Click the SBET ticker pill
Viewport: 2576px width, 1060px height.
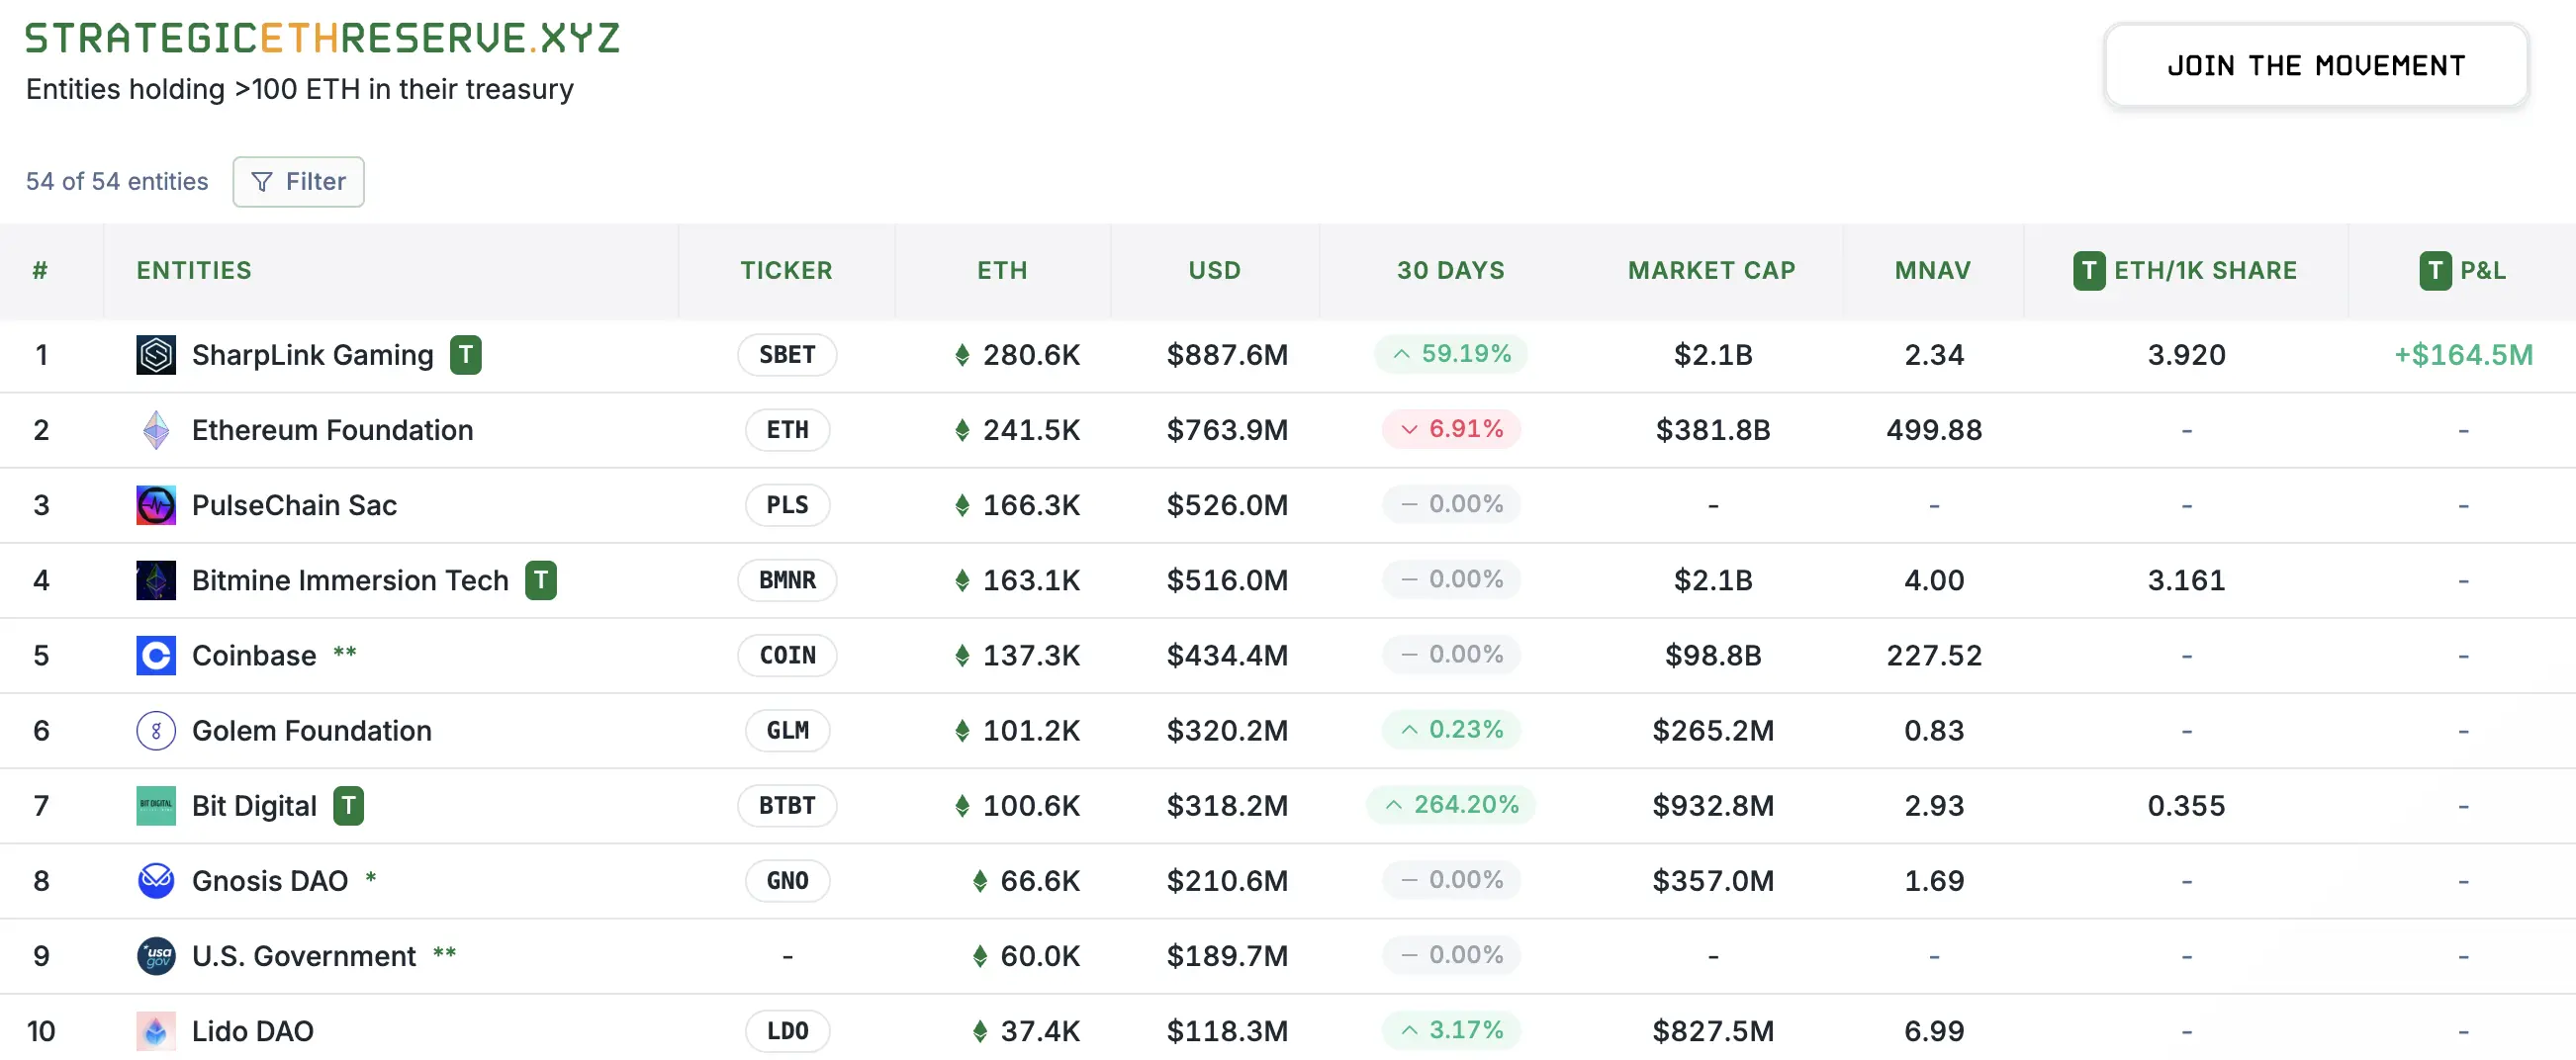pyautogui.click(x=787, y=355)
